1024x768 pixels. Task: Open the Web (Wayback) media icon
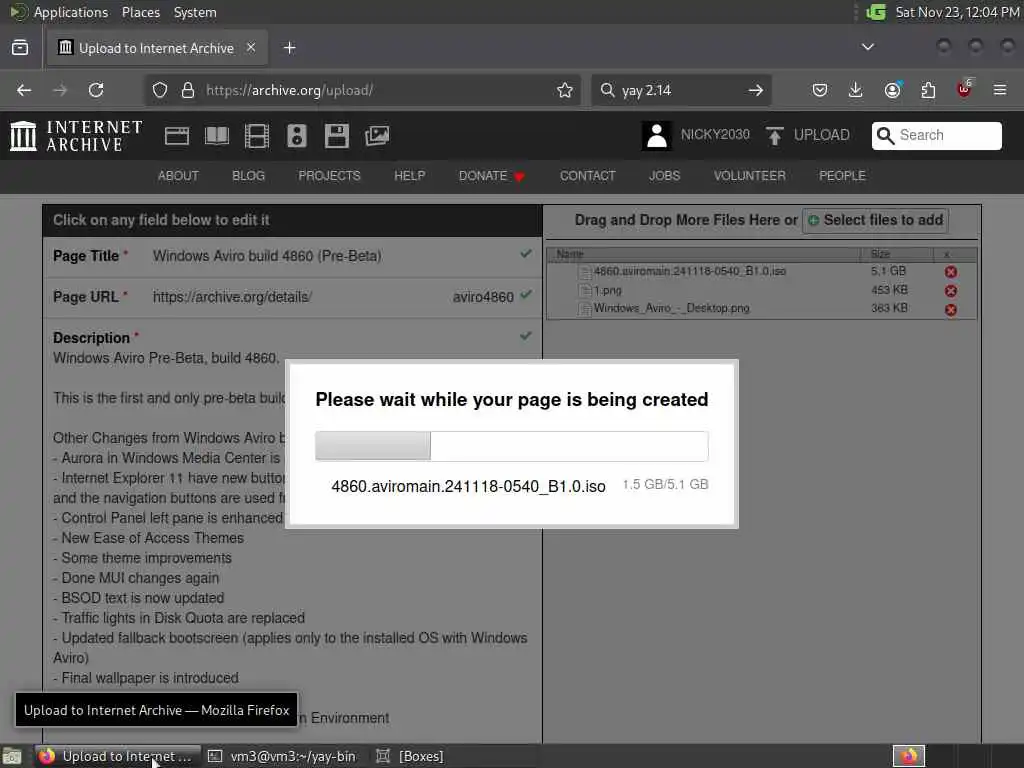tap(177, 136)
